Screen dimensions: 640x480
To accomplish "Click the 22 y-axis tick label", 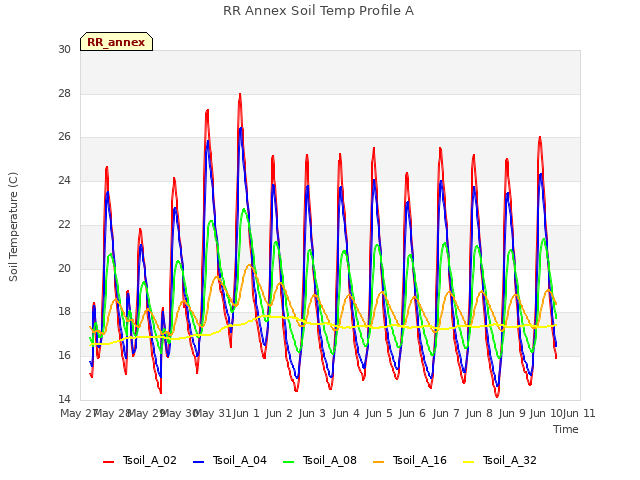I will (x=64, y=224).
